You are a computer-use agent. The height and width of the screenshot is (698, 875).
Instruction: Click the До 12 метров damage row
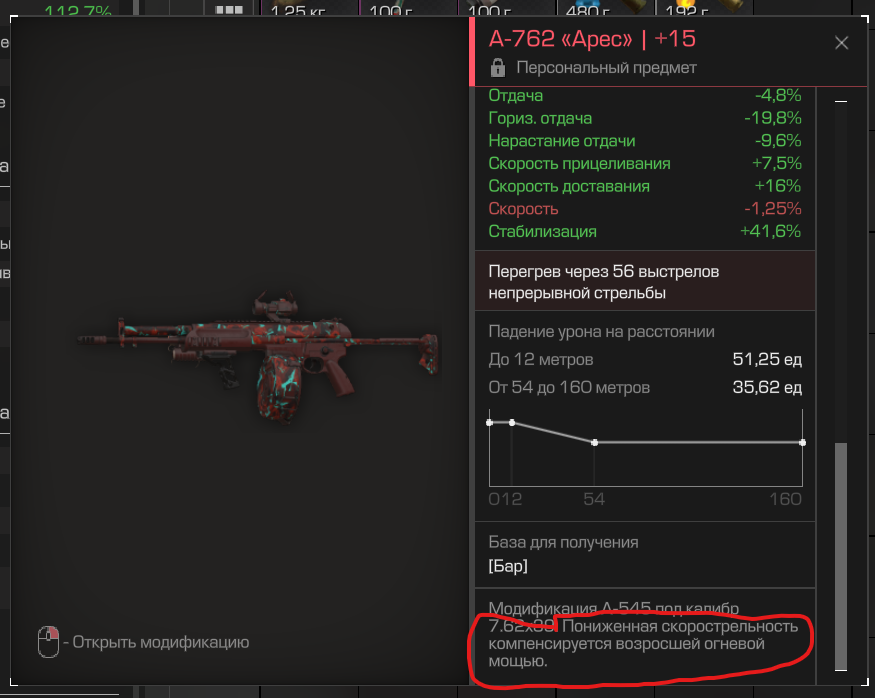645,359
